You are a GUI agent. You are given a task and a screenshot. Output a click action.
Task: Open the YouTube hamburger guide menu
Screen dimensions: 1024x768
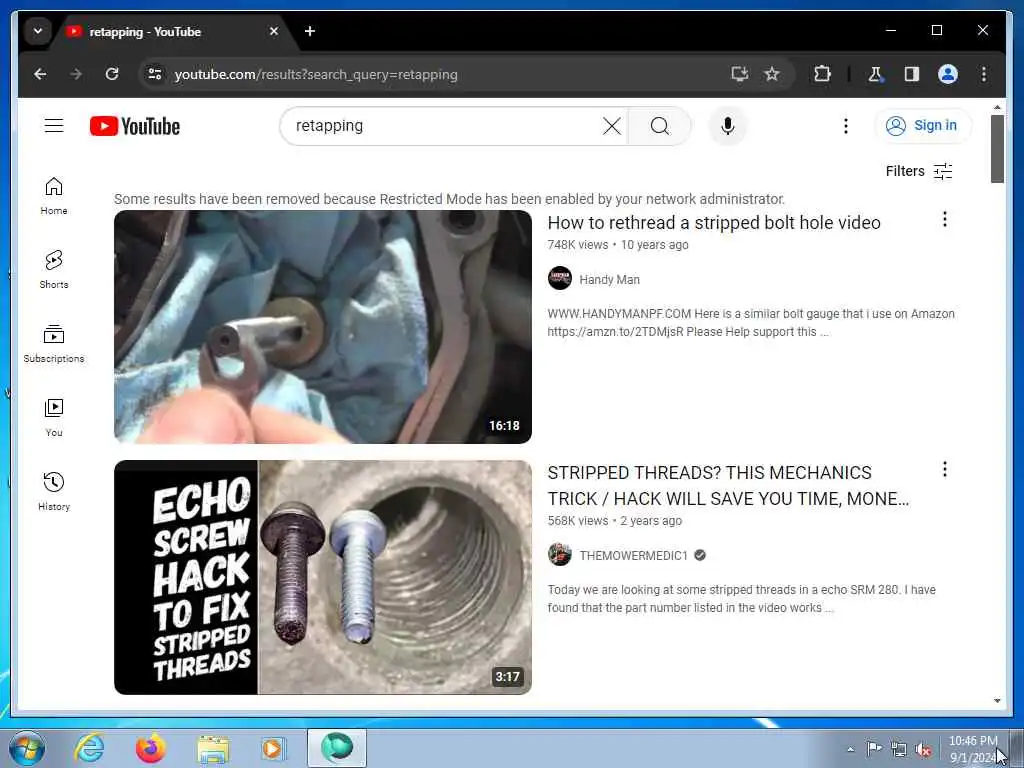click(x=54, y=125)
